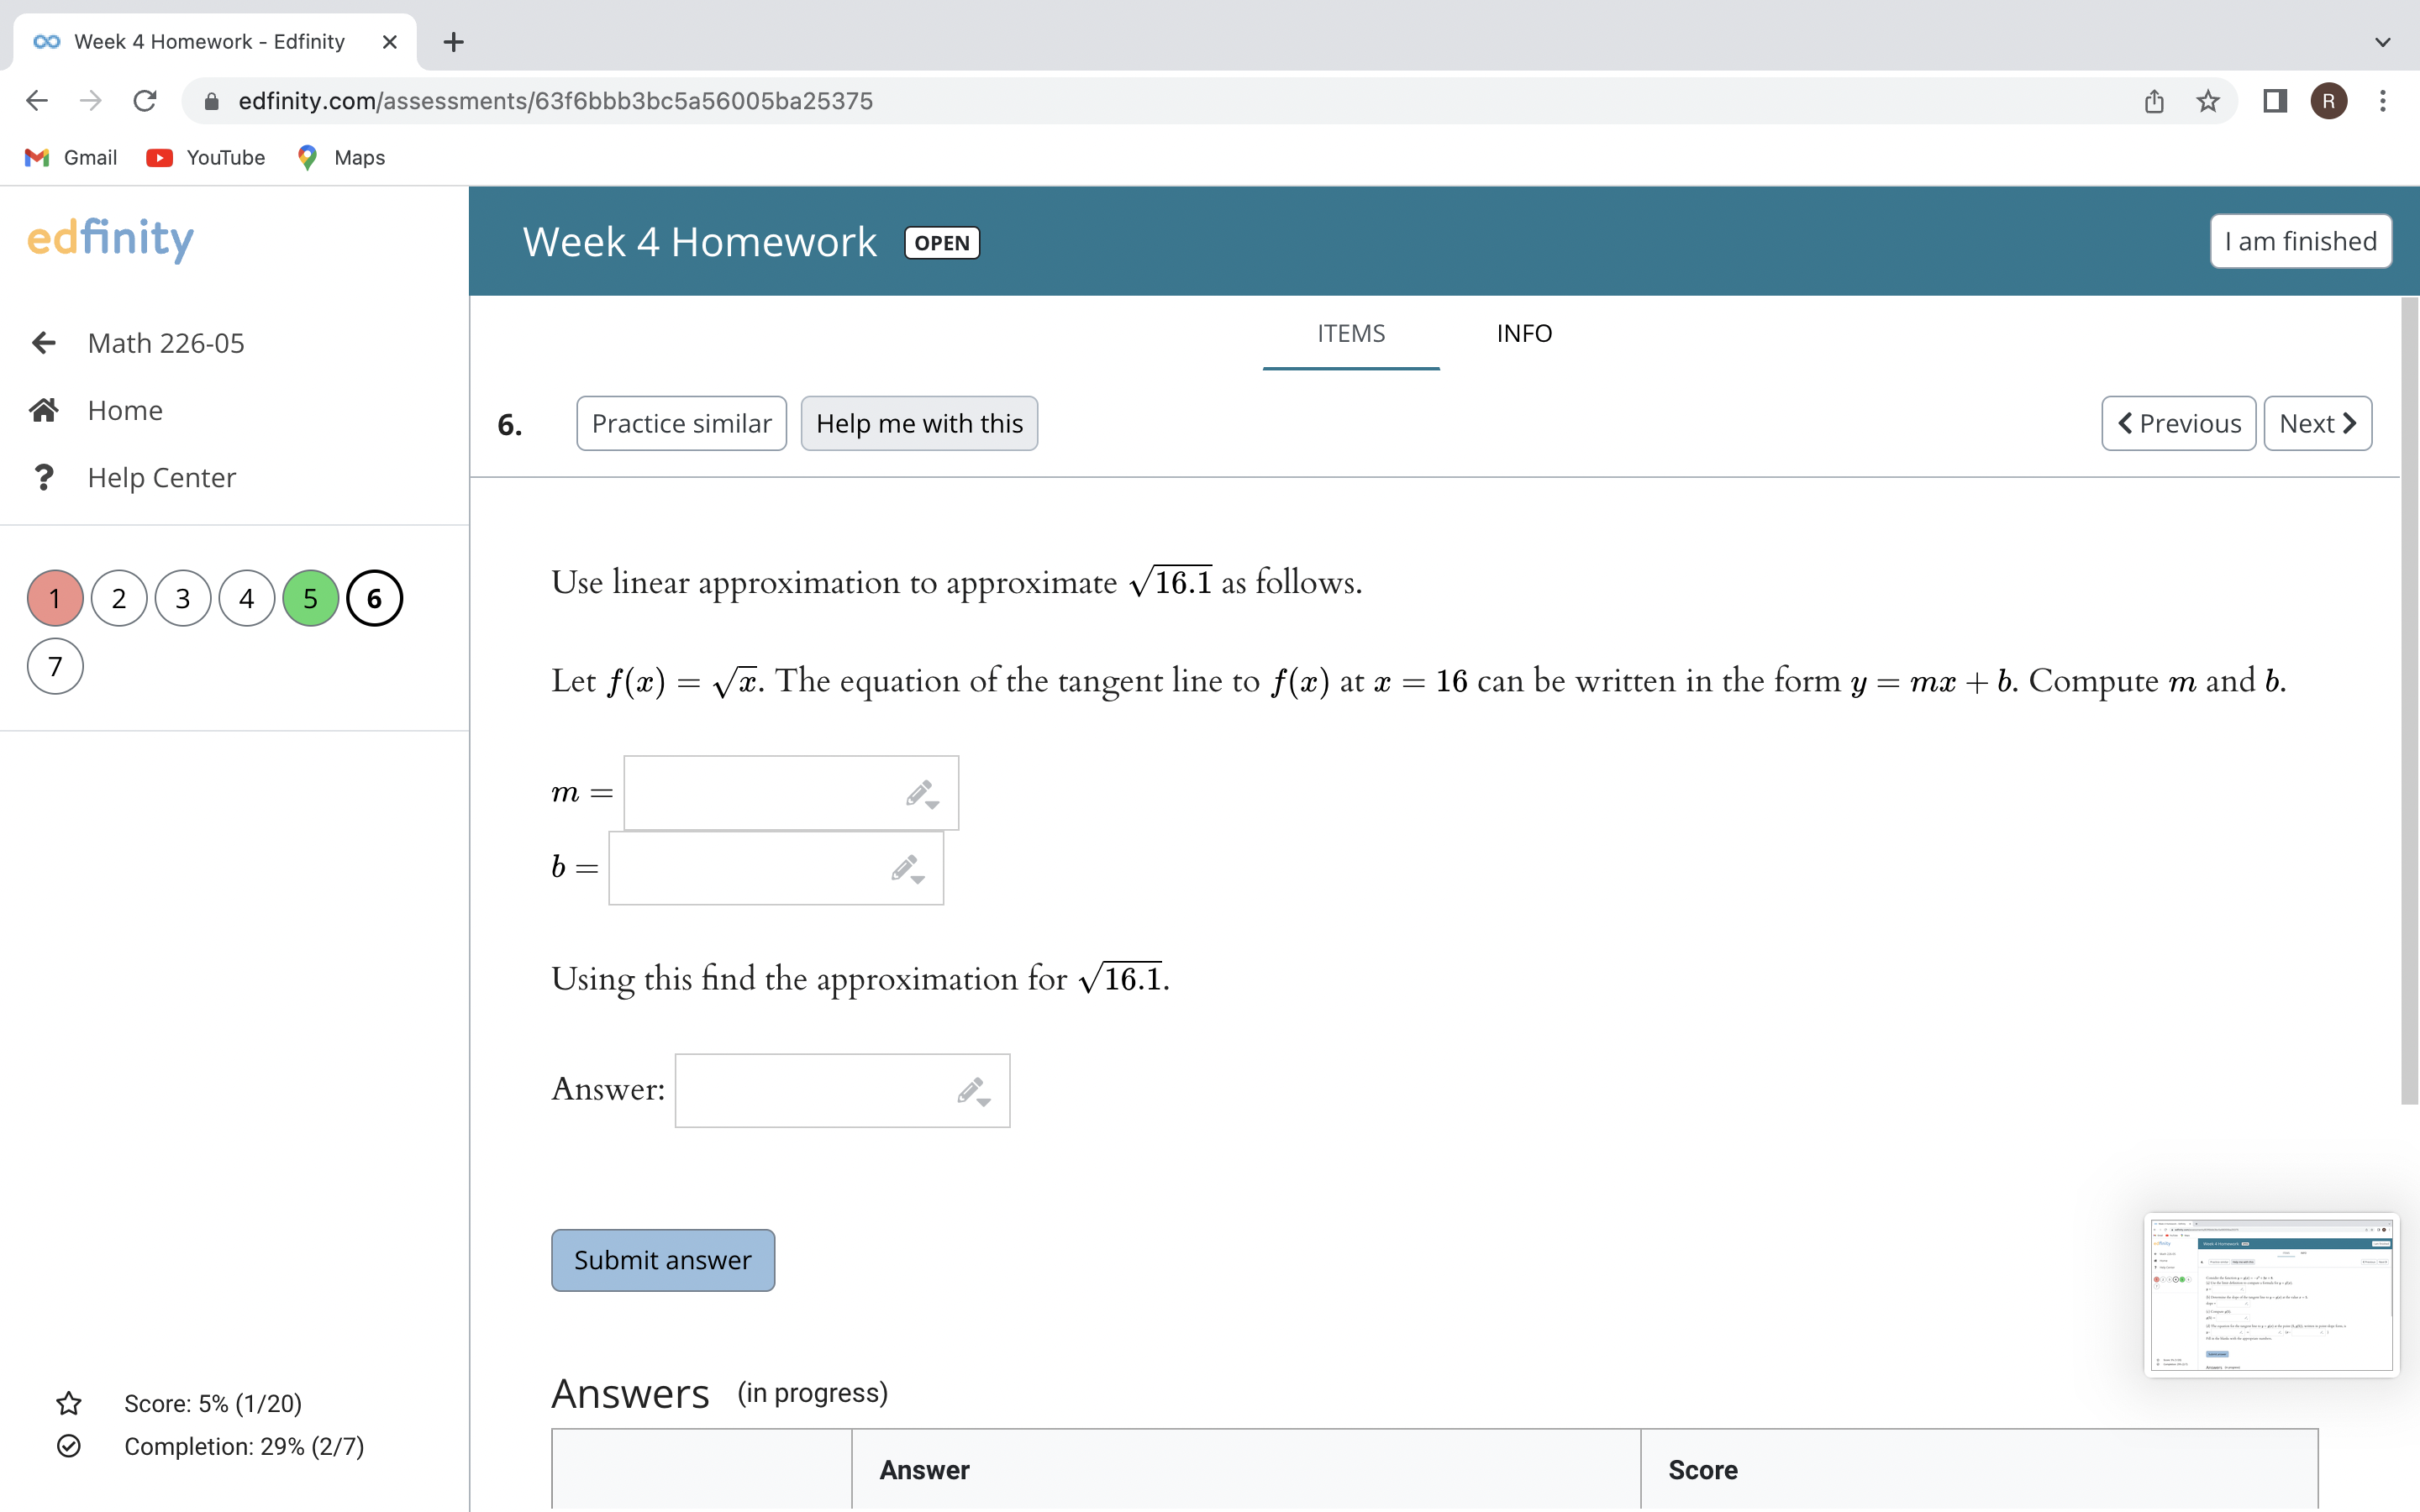Bookmark this page with the star icon
2420x1512 pixels.
(x=2206, y=100)
